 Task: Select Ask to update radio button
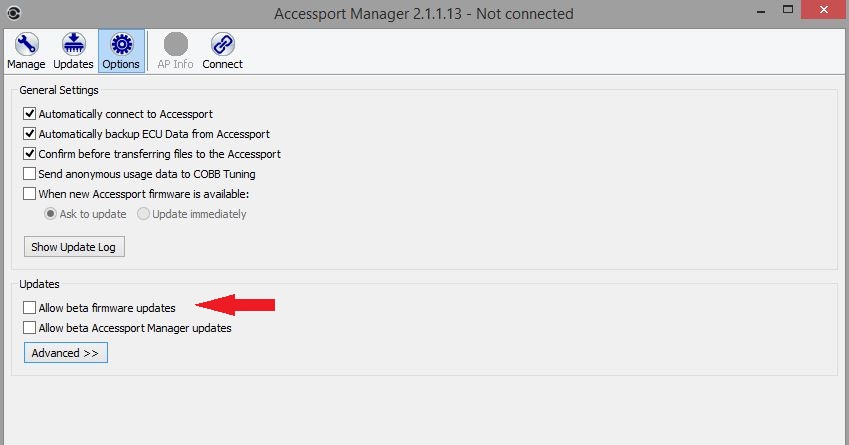tap(48, 214)
